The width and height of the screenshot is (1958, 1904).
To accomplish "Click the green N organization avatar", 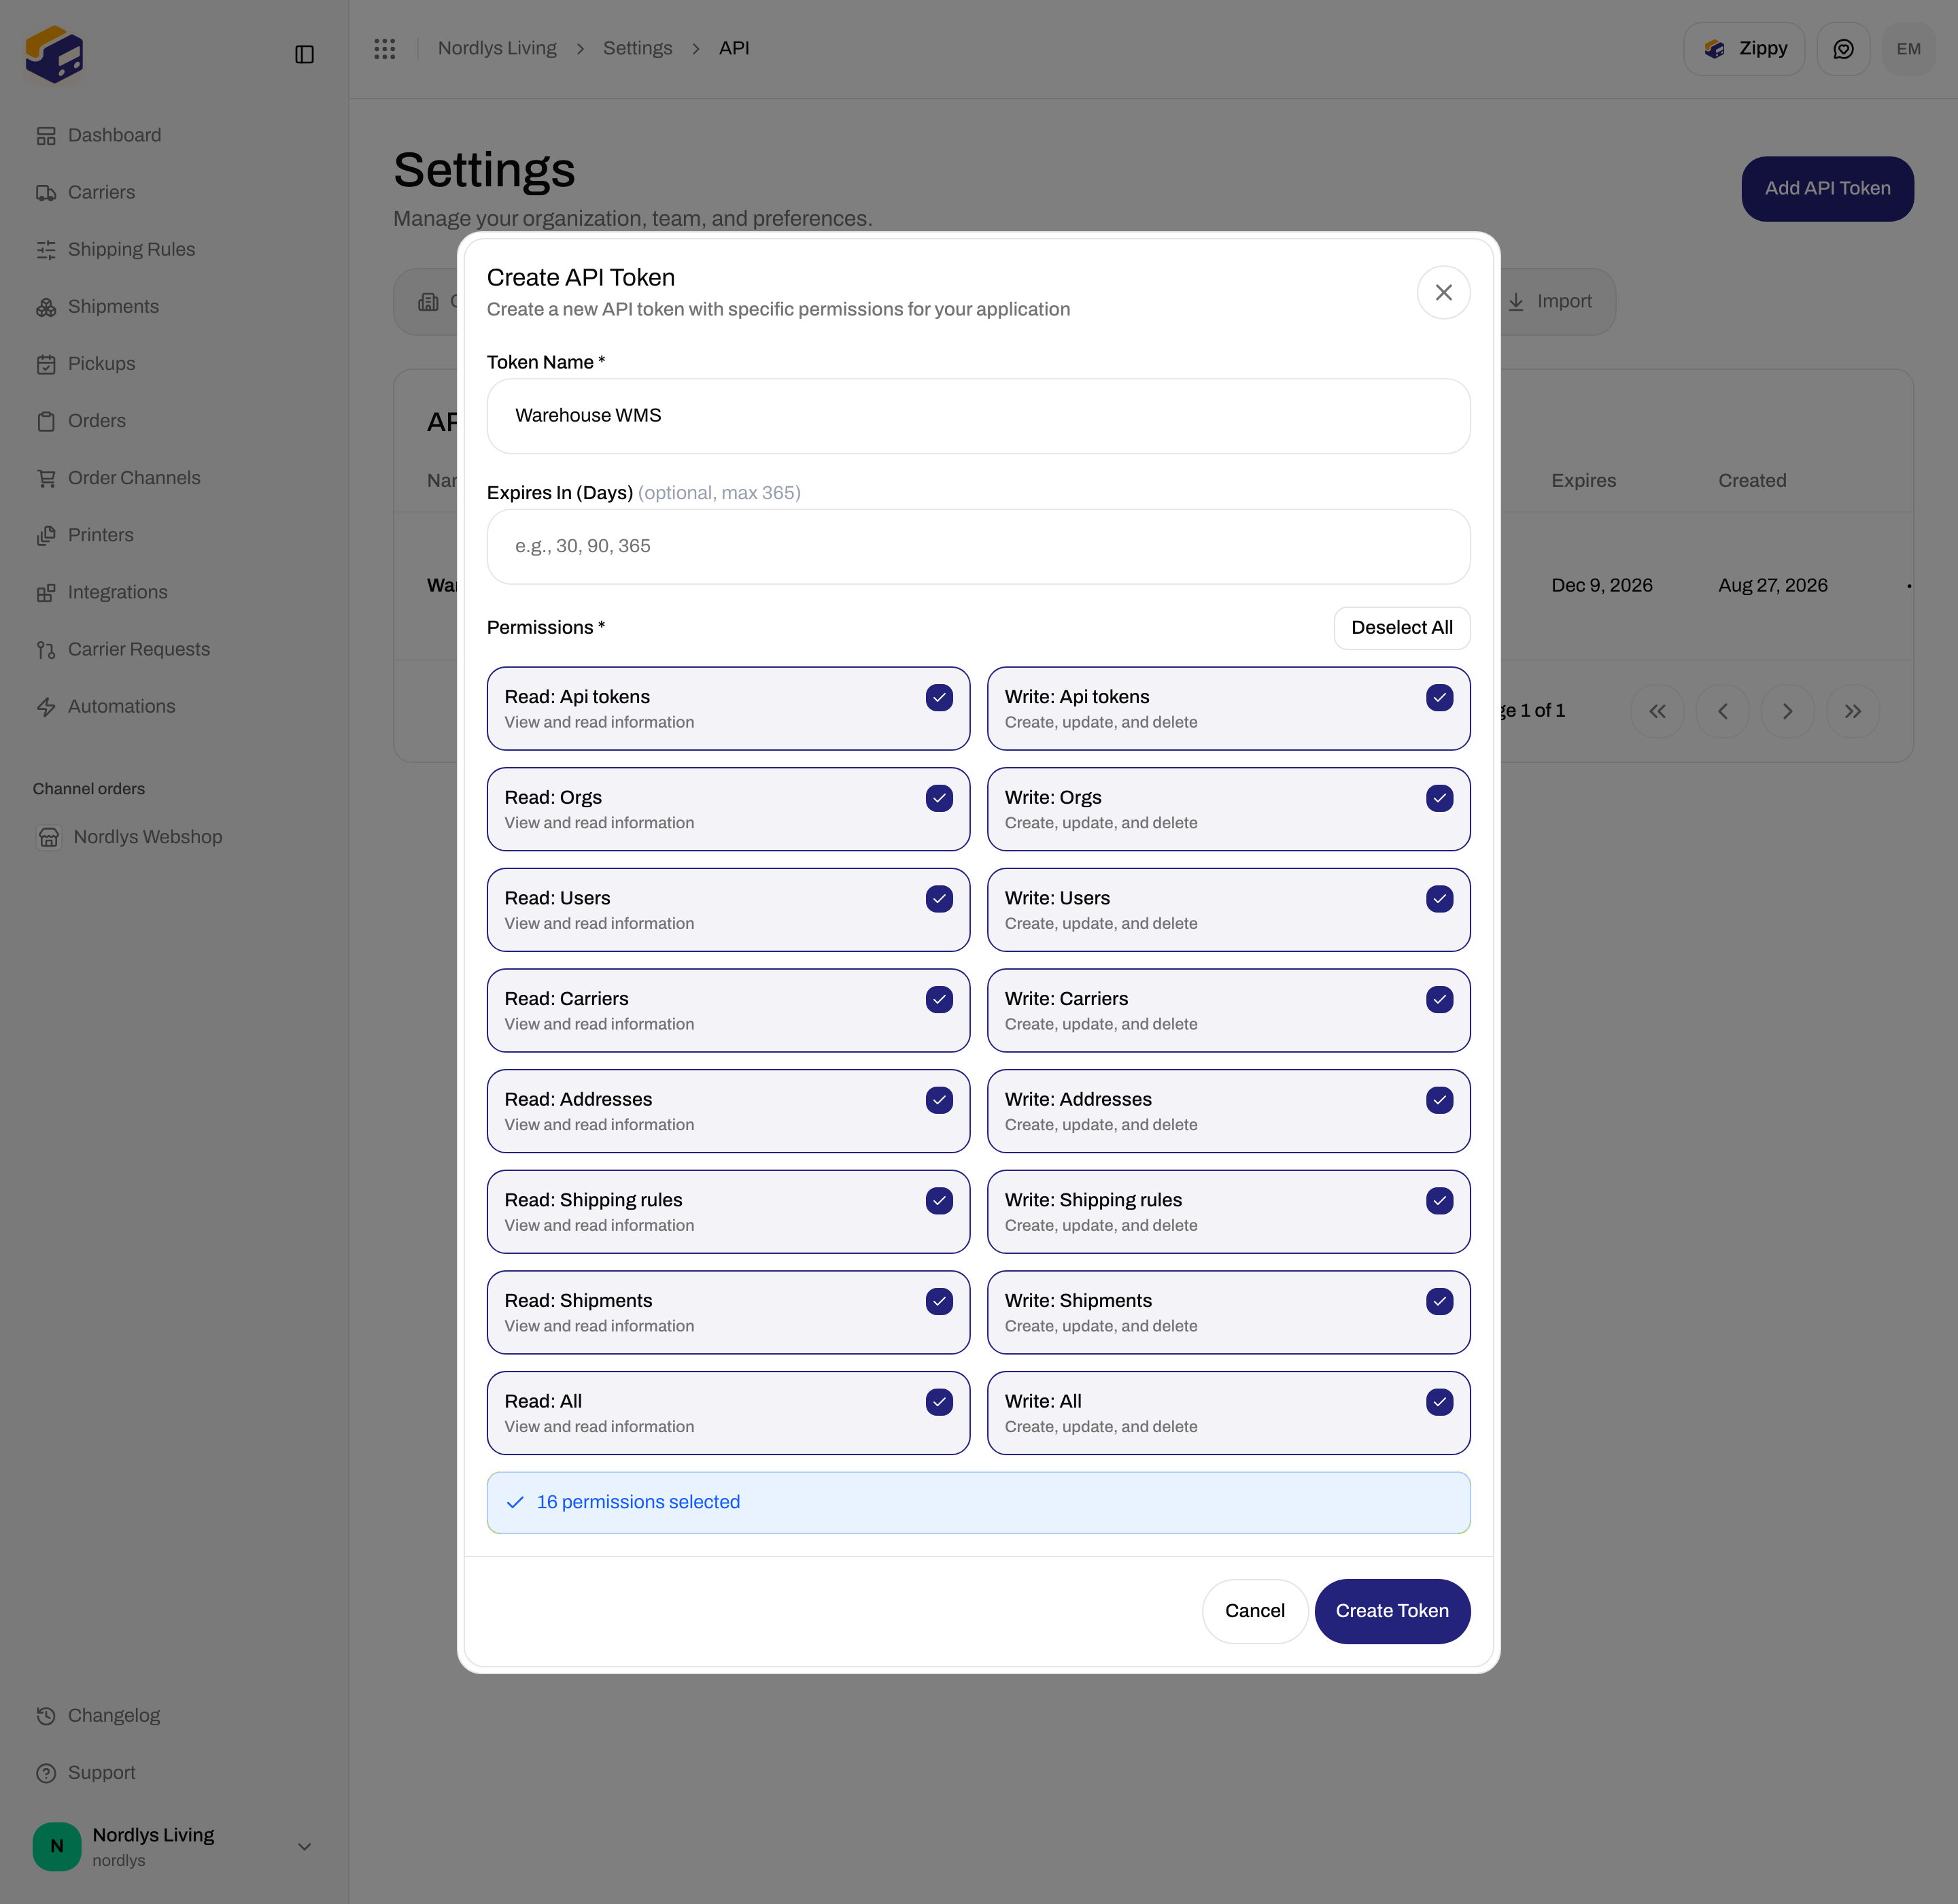I will tap(57, 1846).
